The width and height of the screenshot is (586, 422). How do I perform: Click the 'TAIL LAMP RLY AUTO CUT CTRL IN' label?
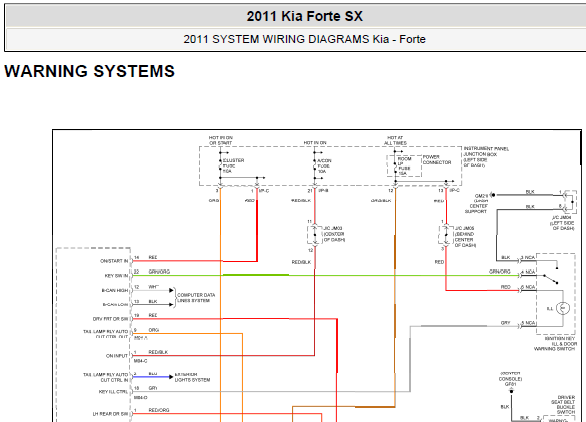click(105, 377)
